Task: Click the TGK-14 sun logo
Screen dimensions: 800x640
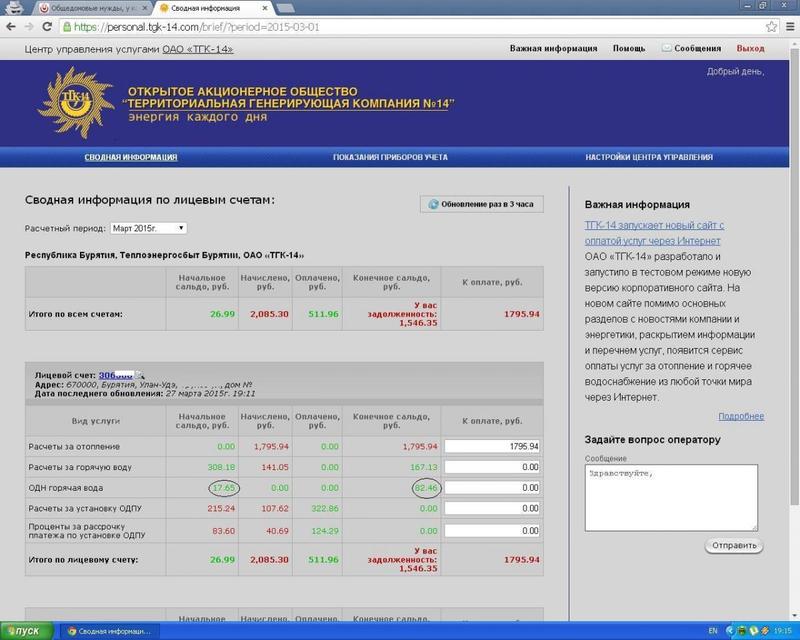Action: point(73,101)
